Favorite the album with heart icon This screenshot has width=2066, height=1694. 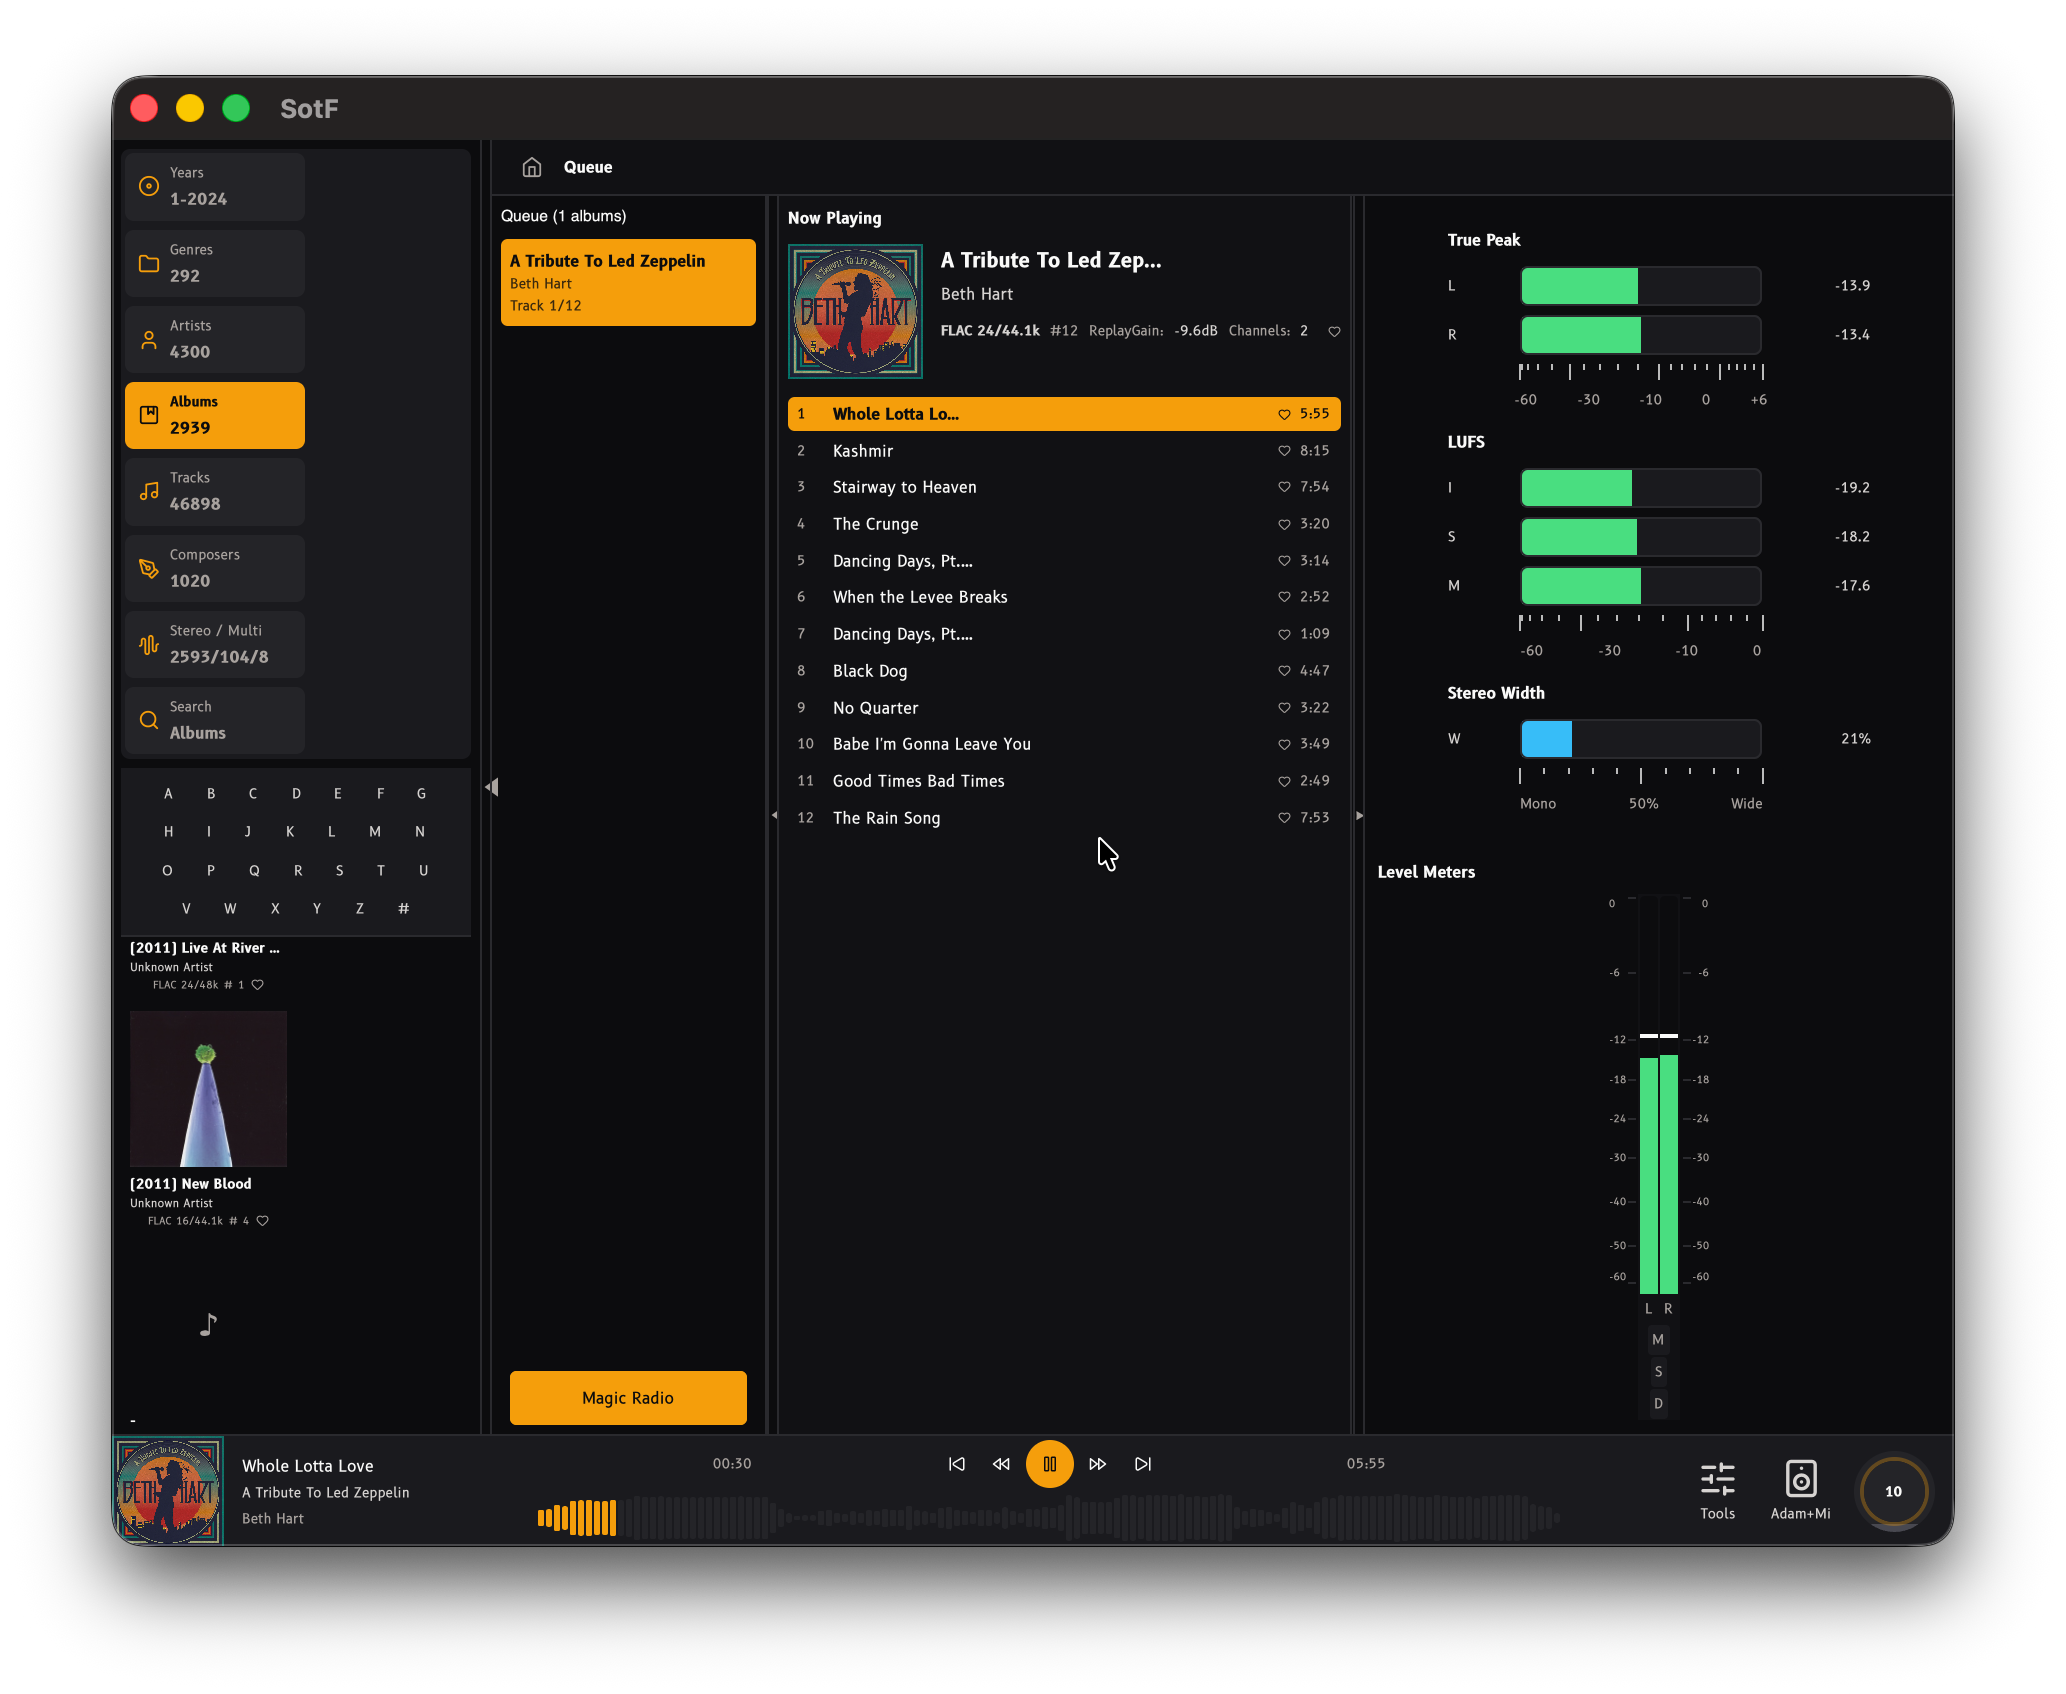pyautogui.click(x=1334, y=331)
